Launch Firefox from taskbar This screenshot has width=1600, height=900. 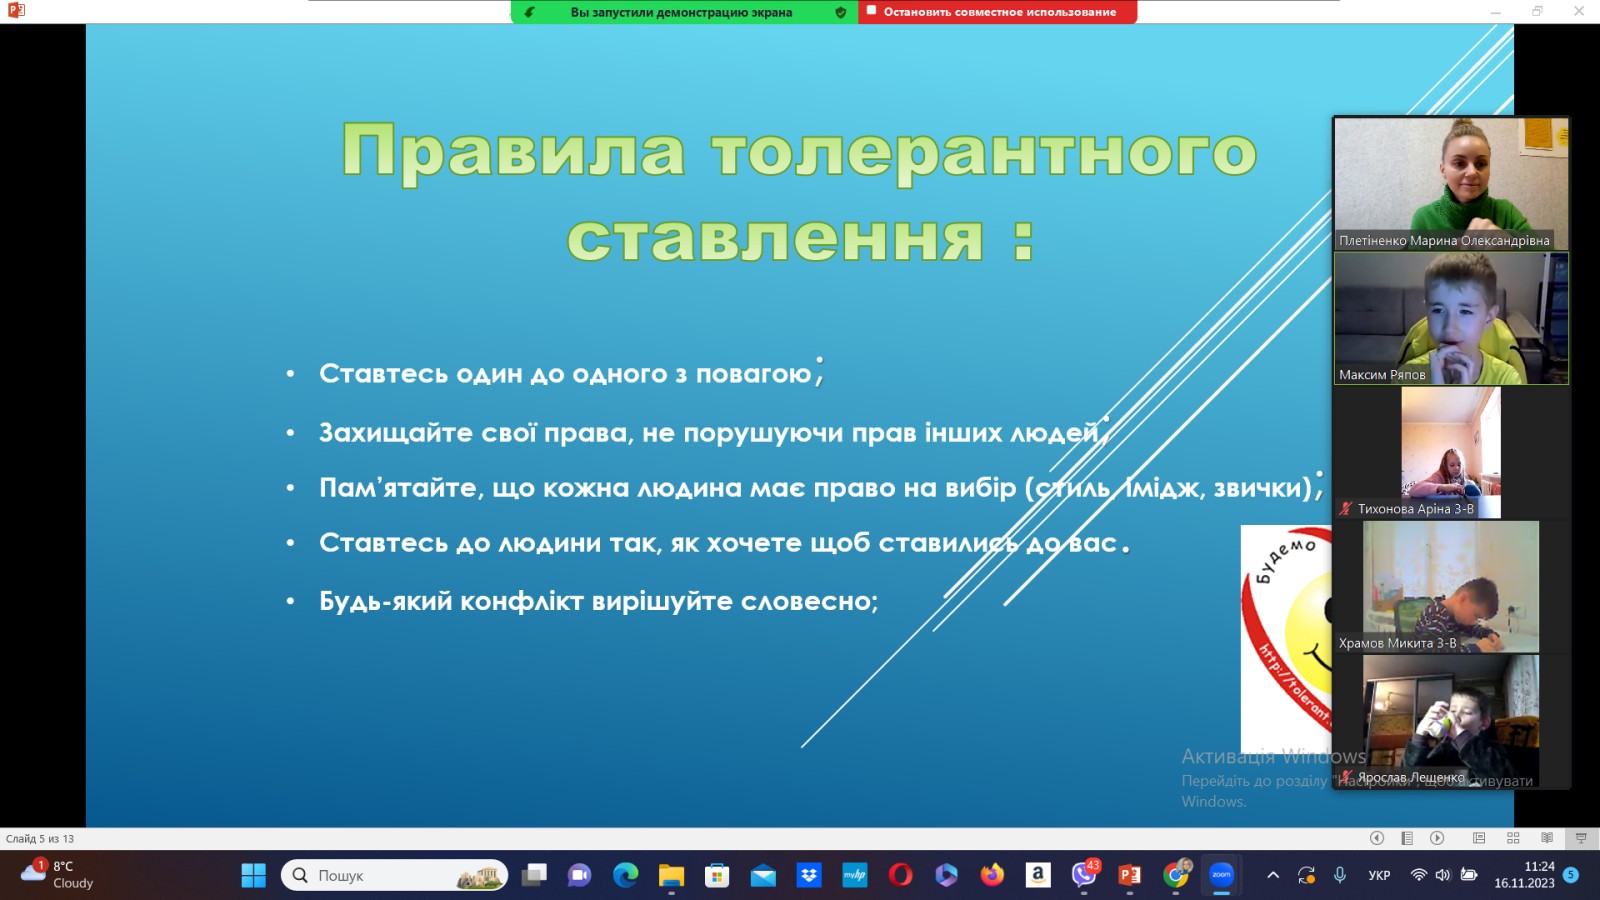pos(992,875)
